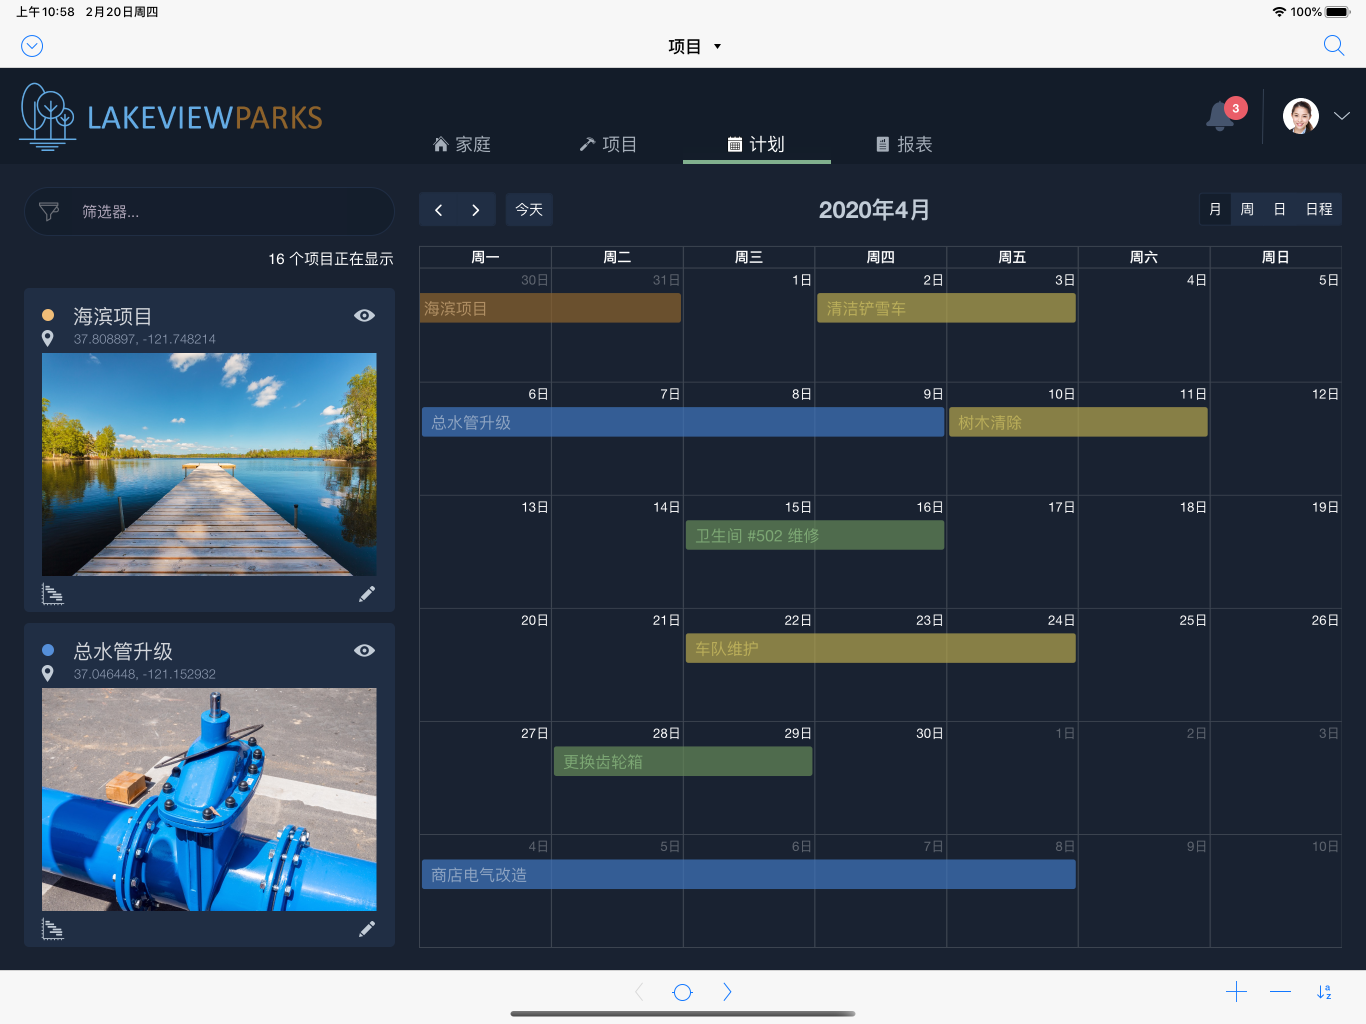
Task: Open the 项目 title dropdown
Action: (695, 46)
